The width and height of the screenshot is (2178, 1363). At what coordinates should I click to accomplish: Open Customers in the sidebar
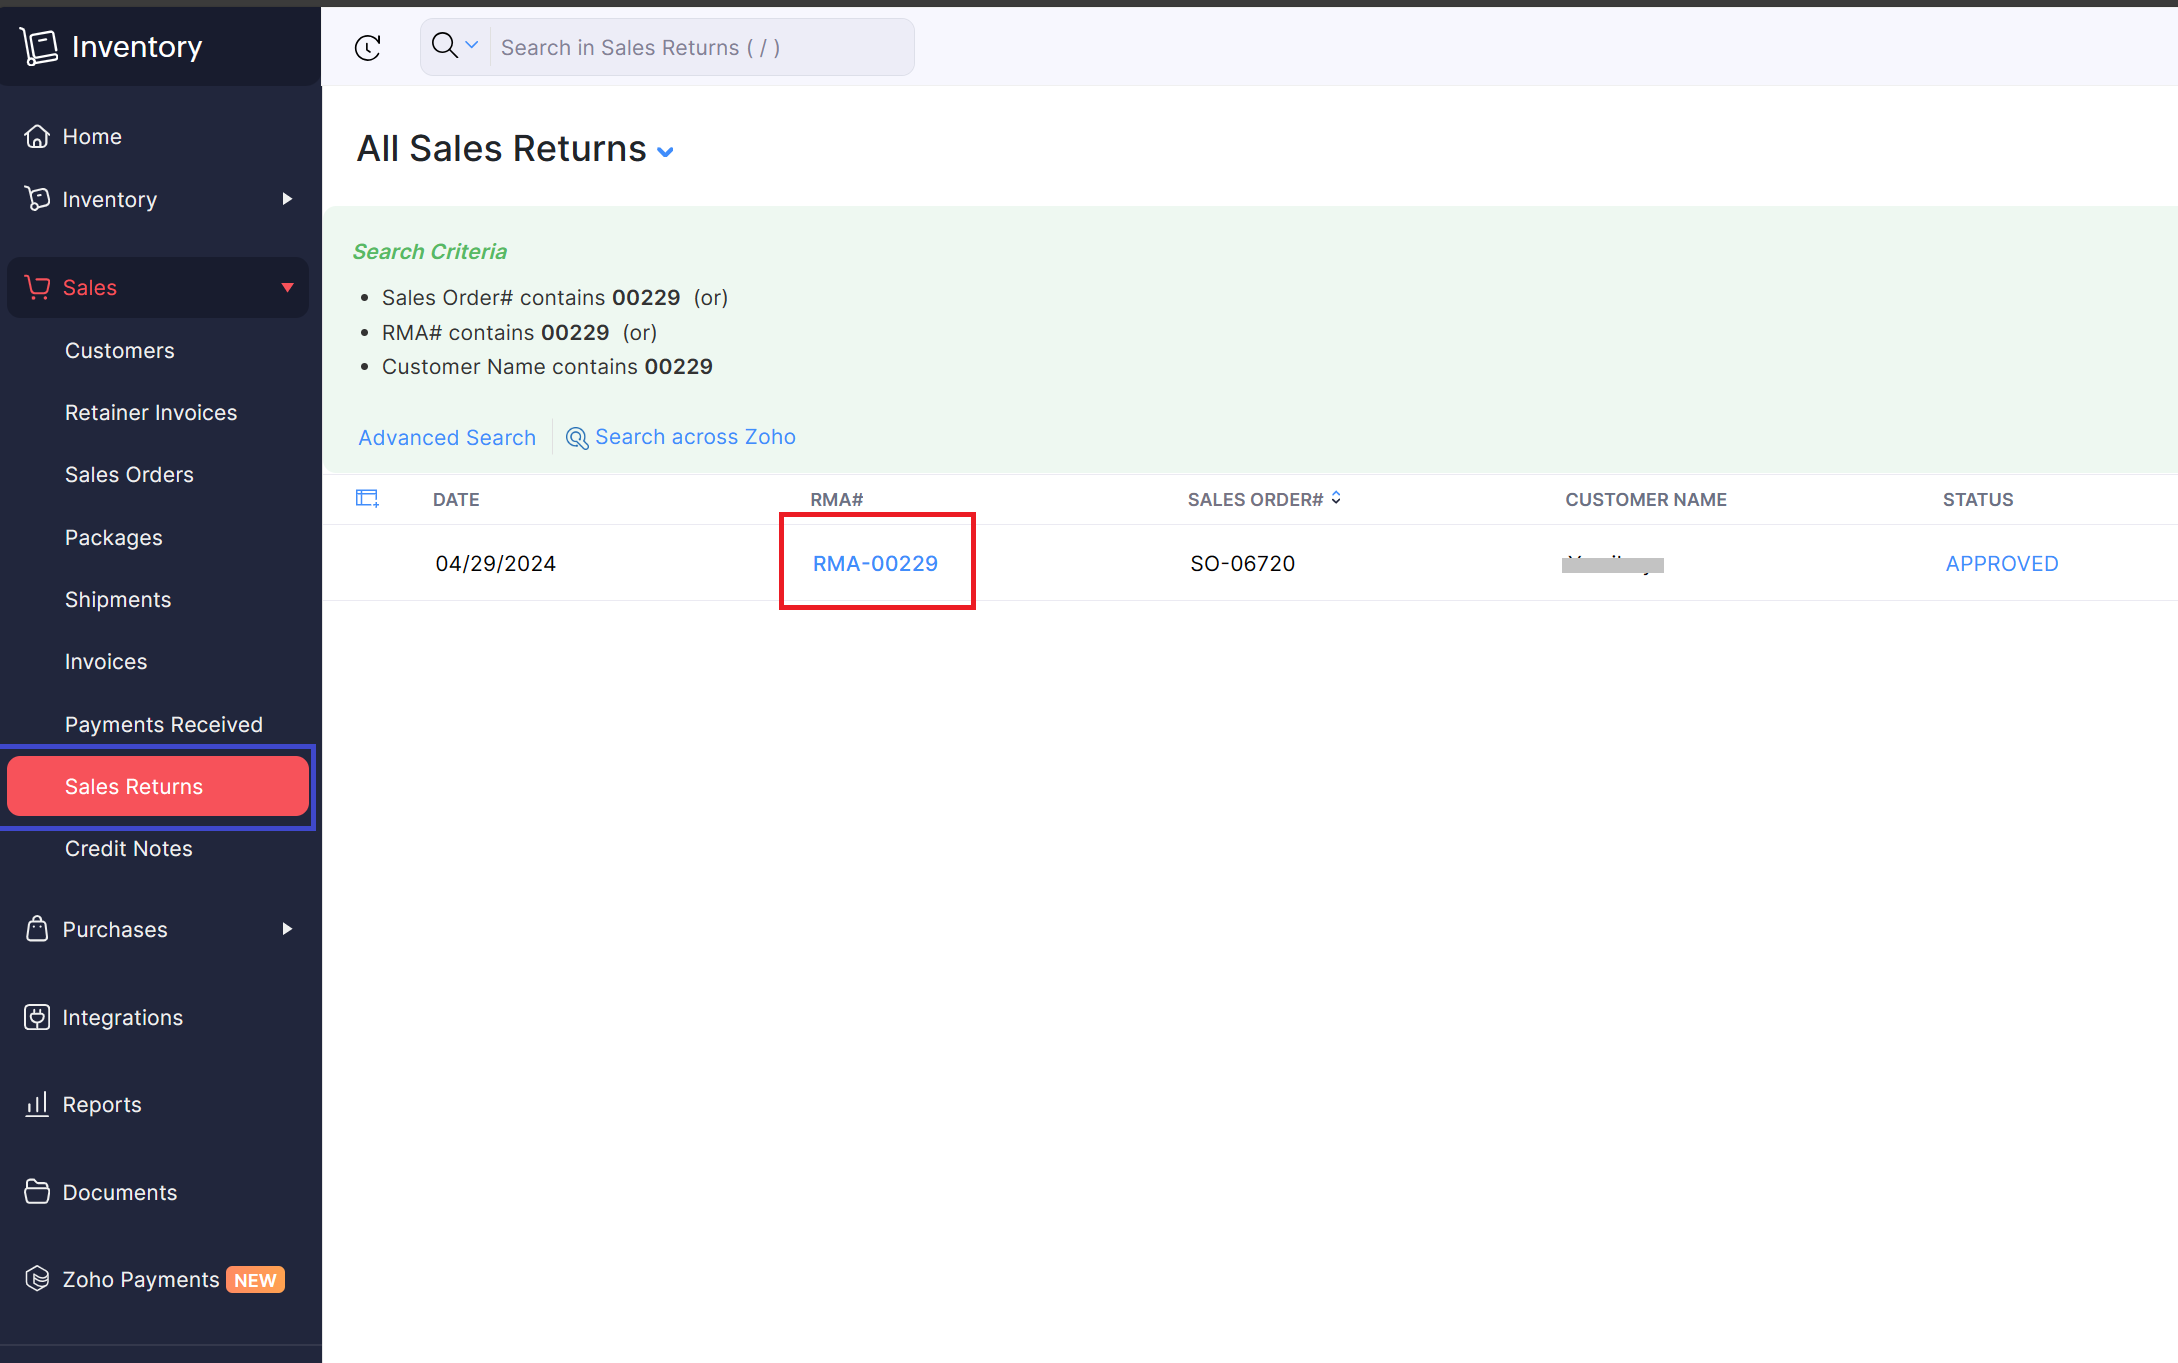click(119, 351)
